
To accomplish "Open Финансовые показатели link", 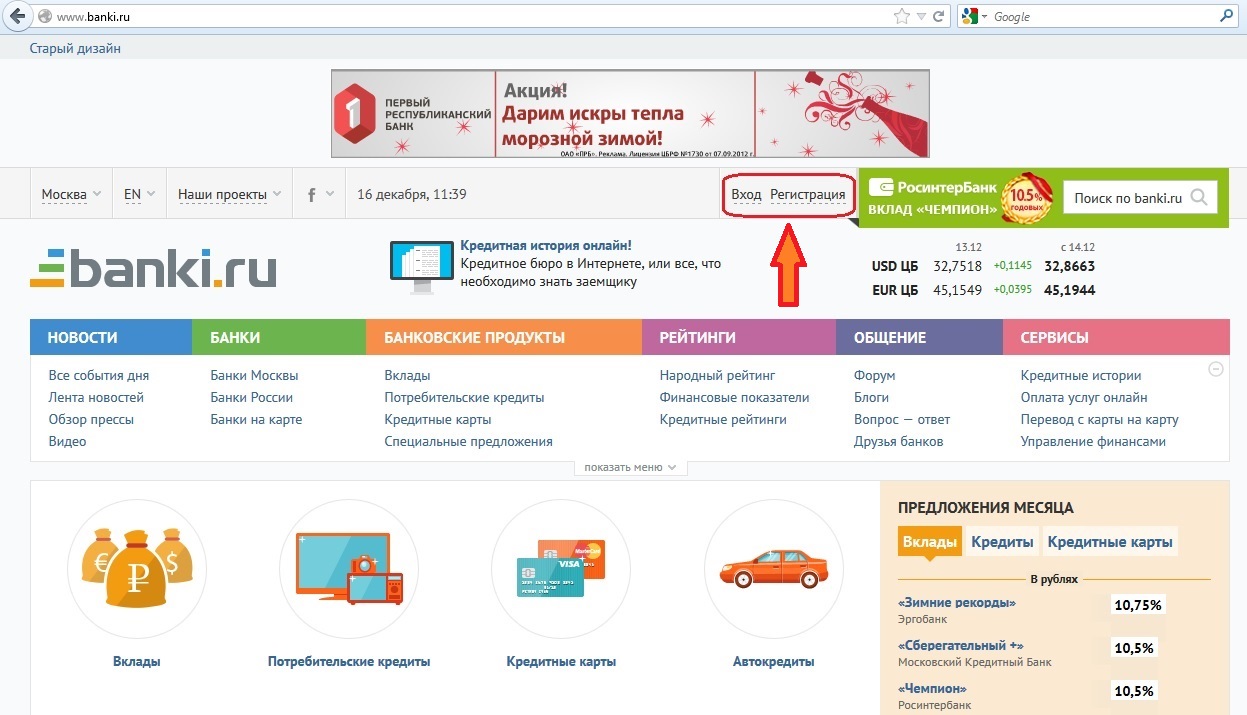I will pos(735,397).
